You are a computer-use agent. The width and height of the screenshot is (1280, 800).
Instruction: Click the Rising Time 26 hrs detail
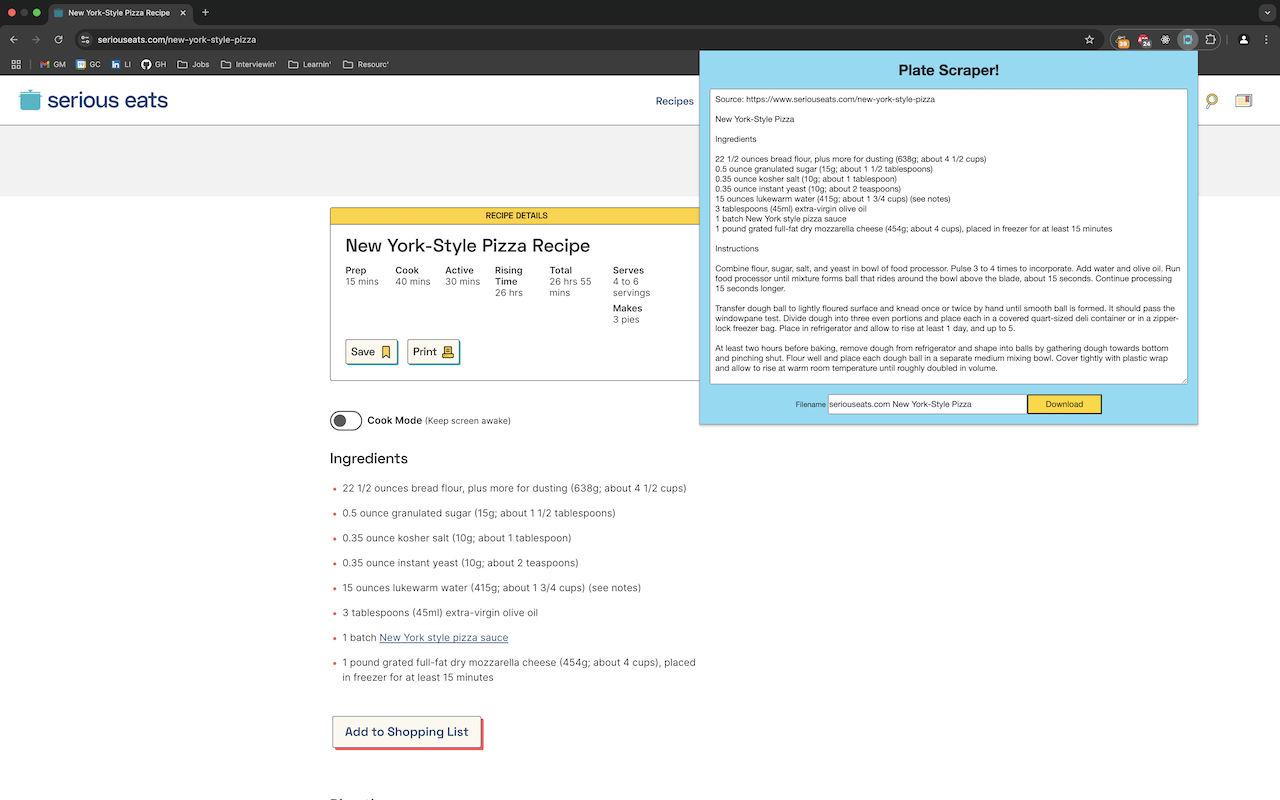pos(509,281)
